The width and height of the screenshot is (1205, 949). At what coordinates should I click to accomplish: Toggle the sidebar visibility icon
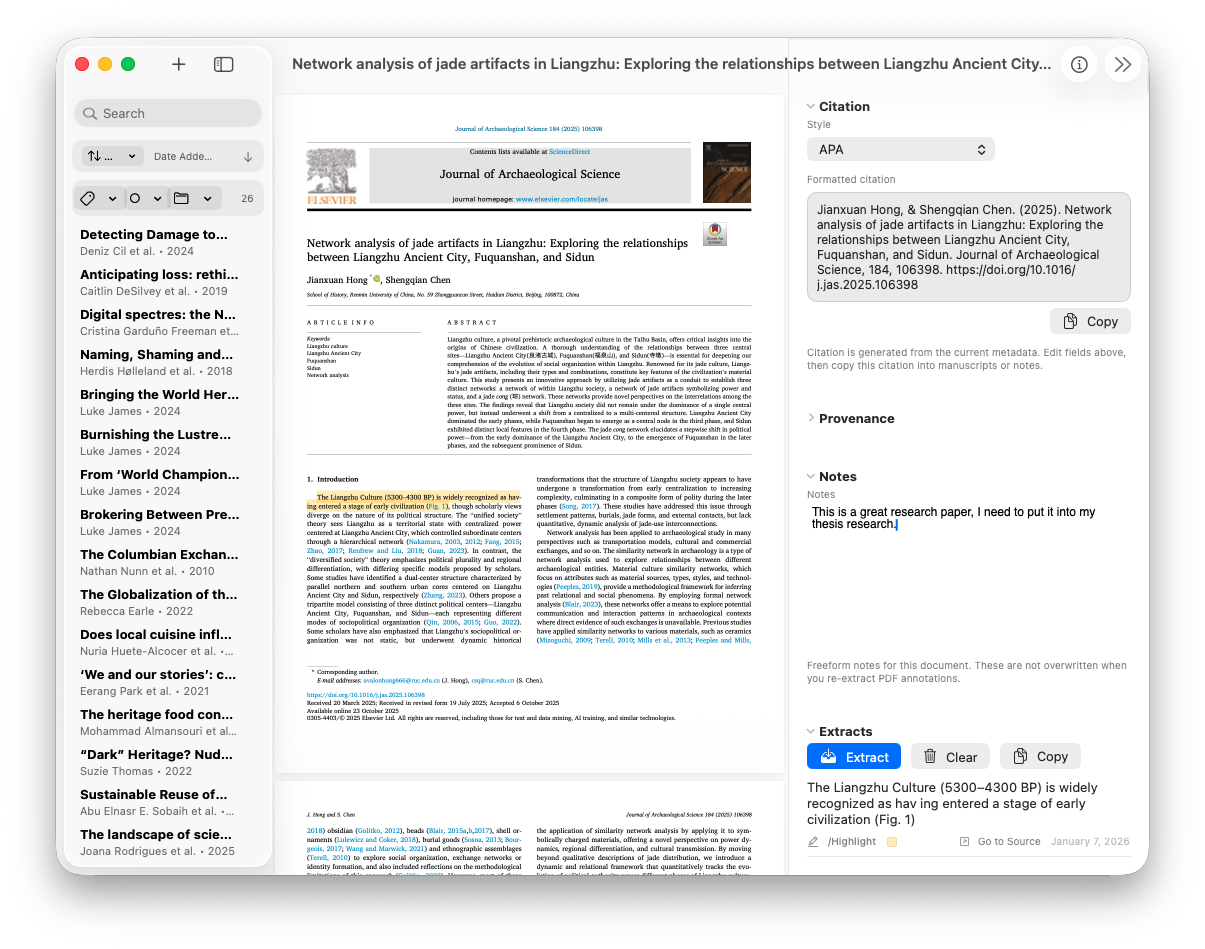(223, 64)
